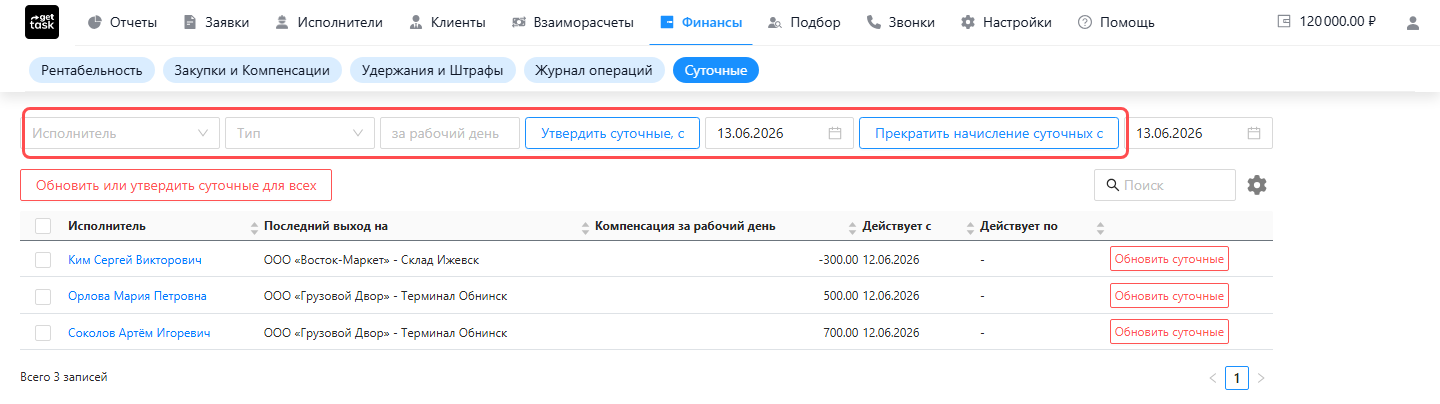Open the Заявки menu
Screen dimensions: 1440x404
coord(215,22)
